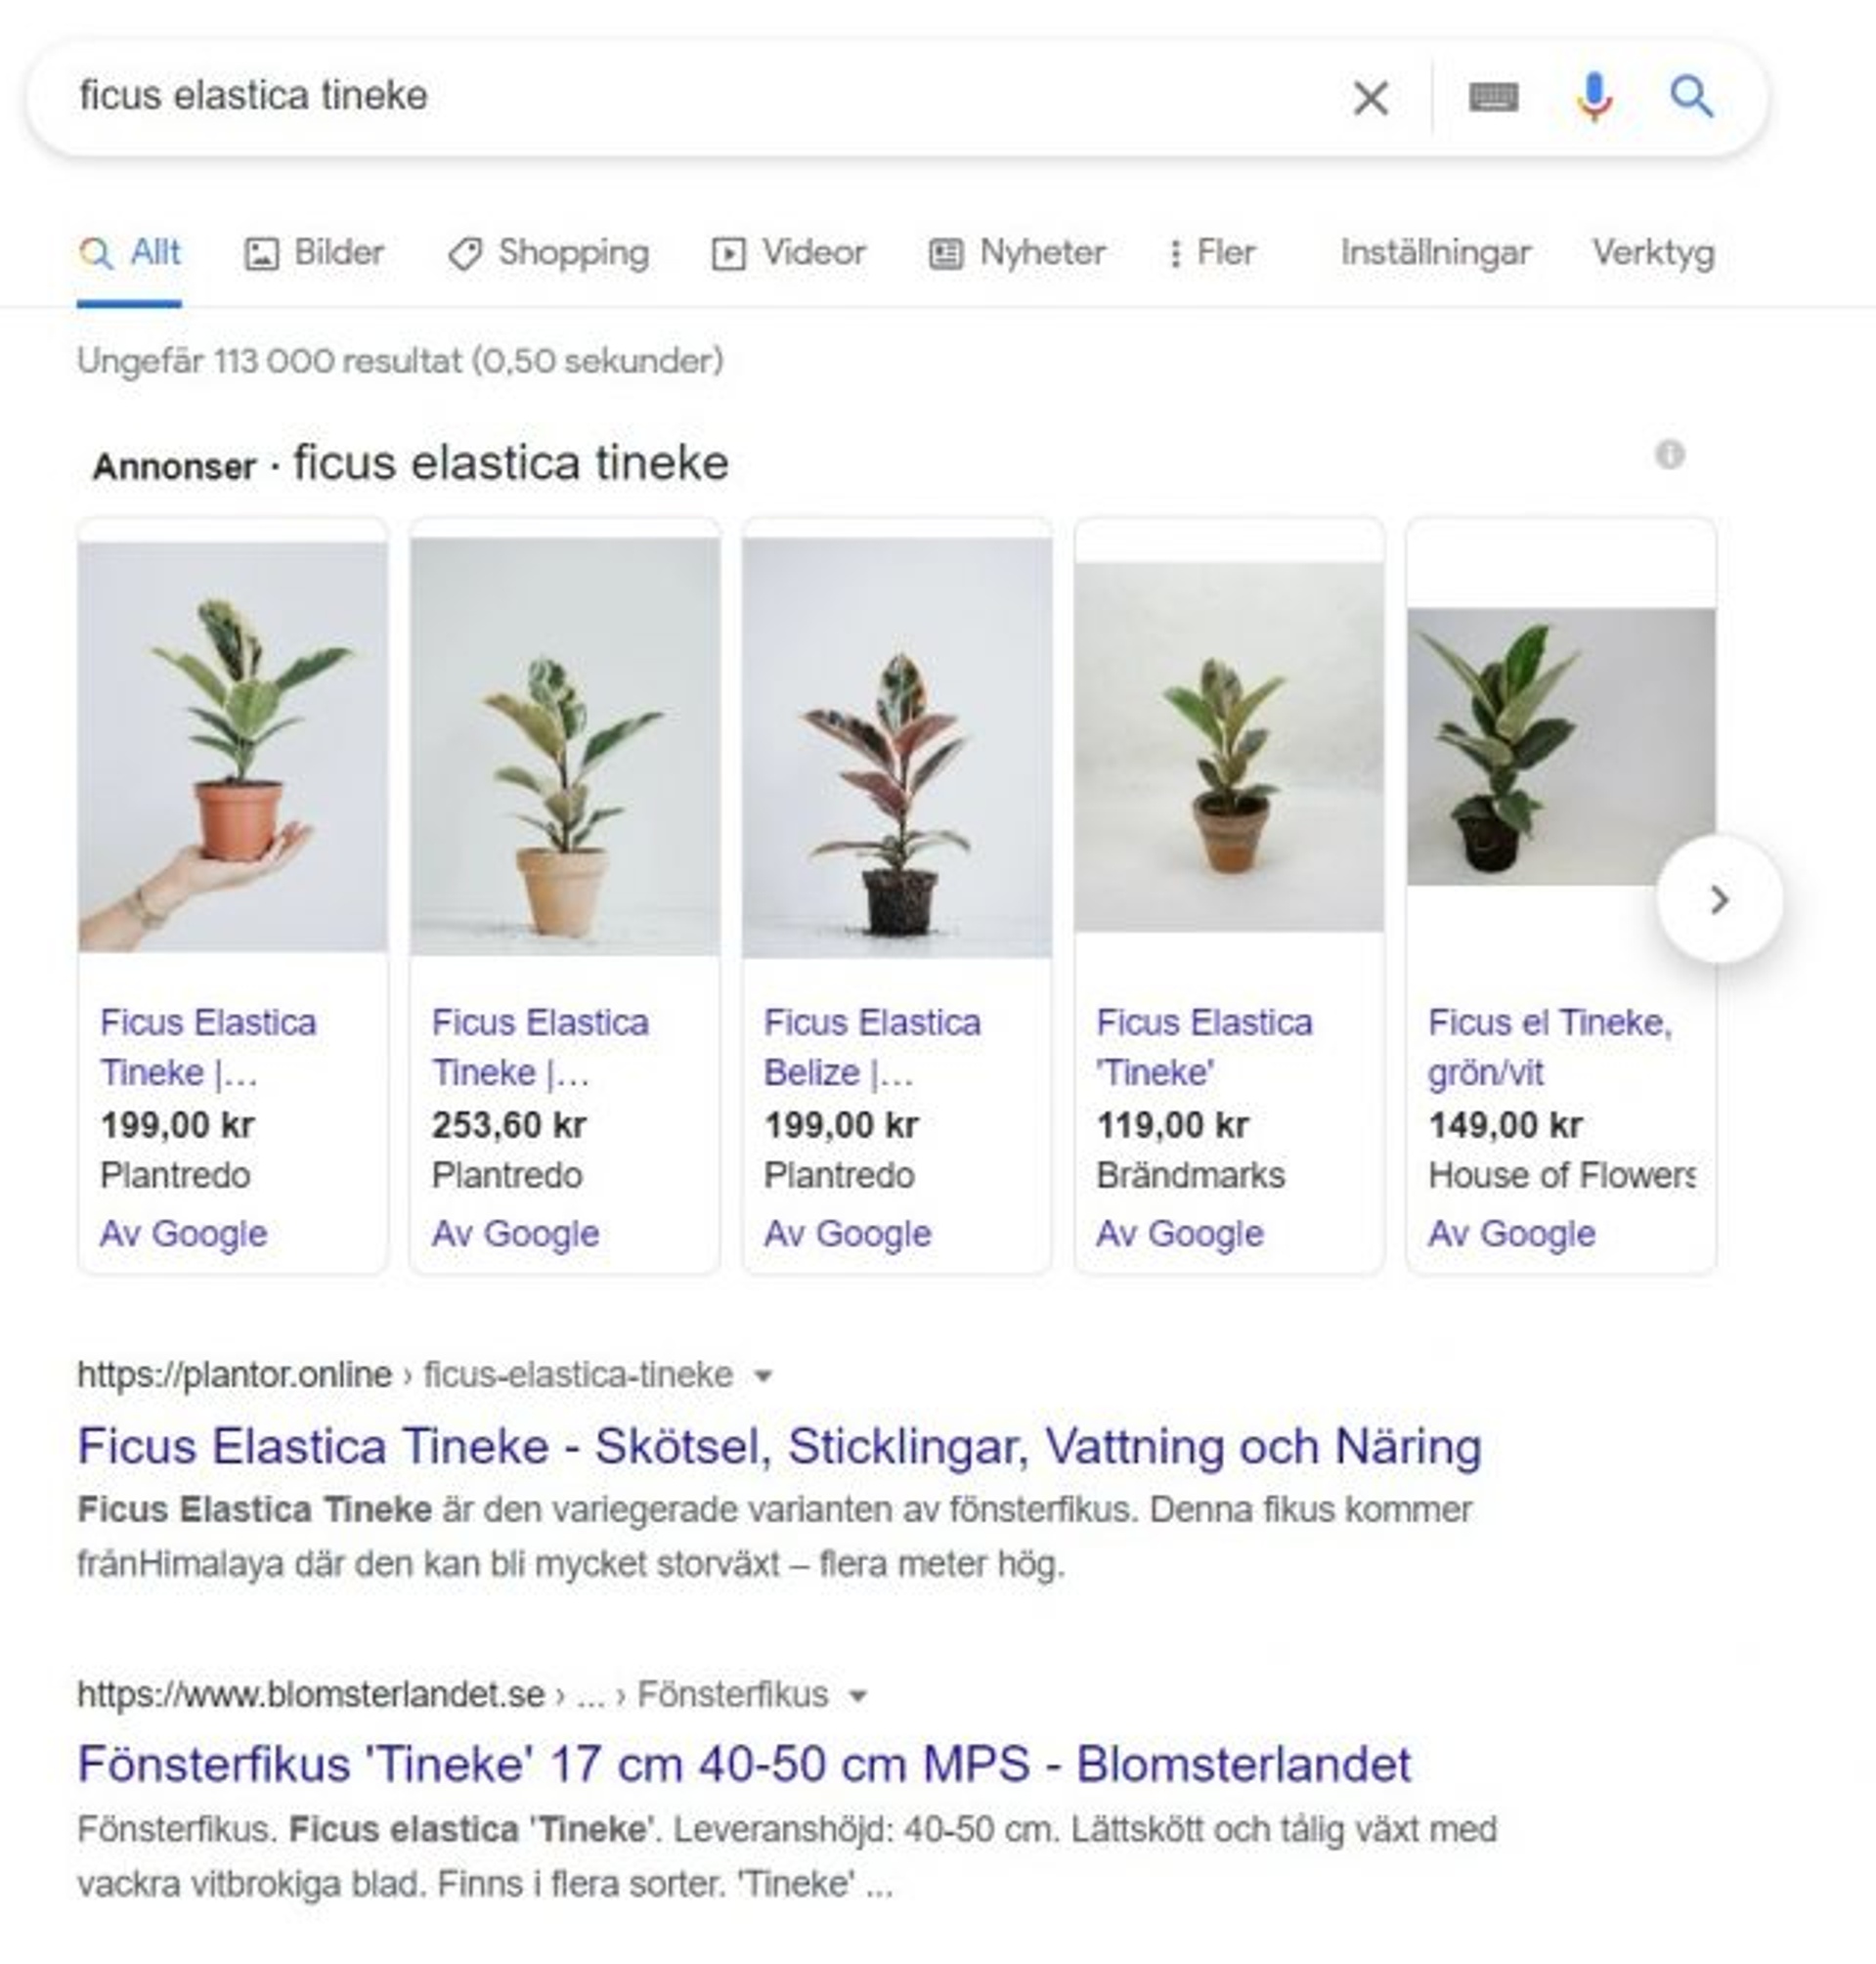Image resolution: width=1876 pixels, height=1964 pixels.
Task: Expand plantor.online result options arrow
Action: (x=763, y=1376)
